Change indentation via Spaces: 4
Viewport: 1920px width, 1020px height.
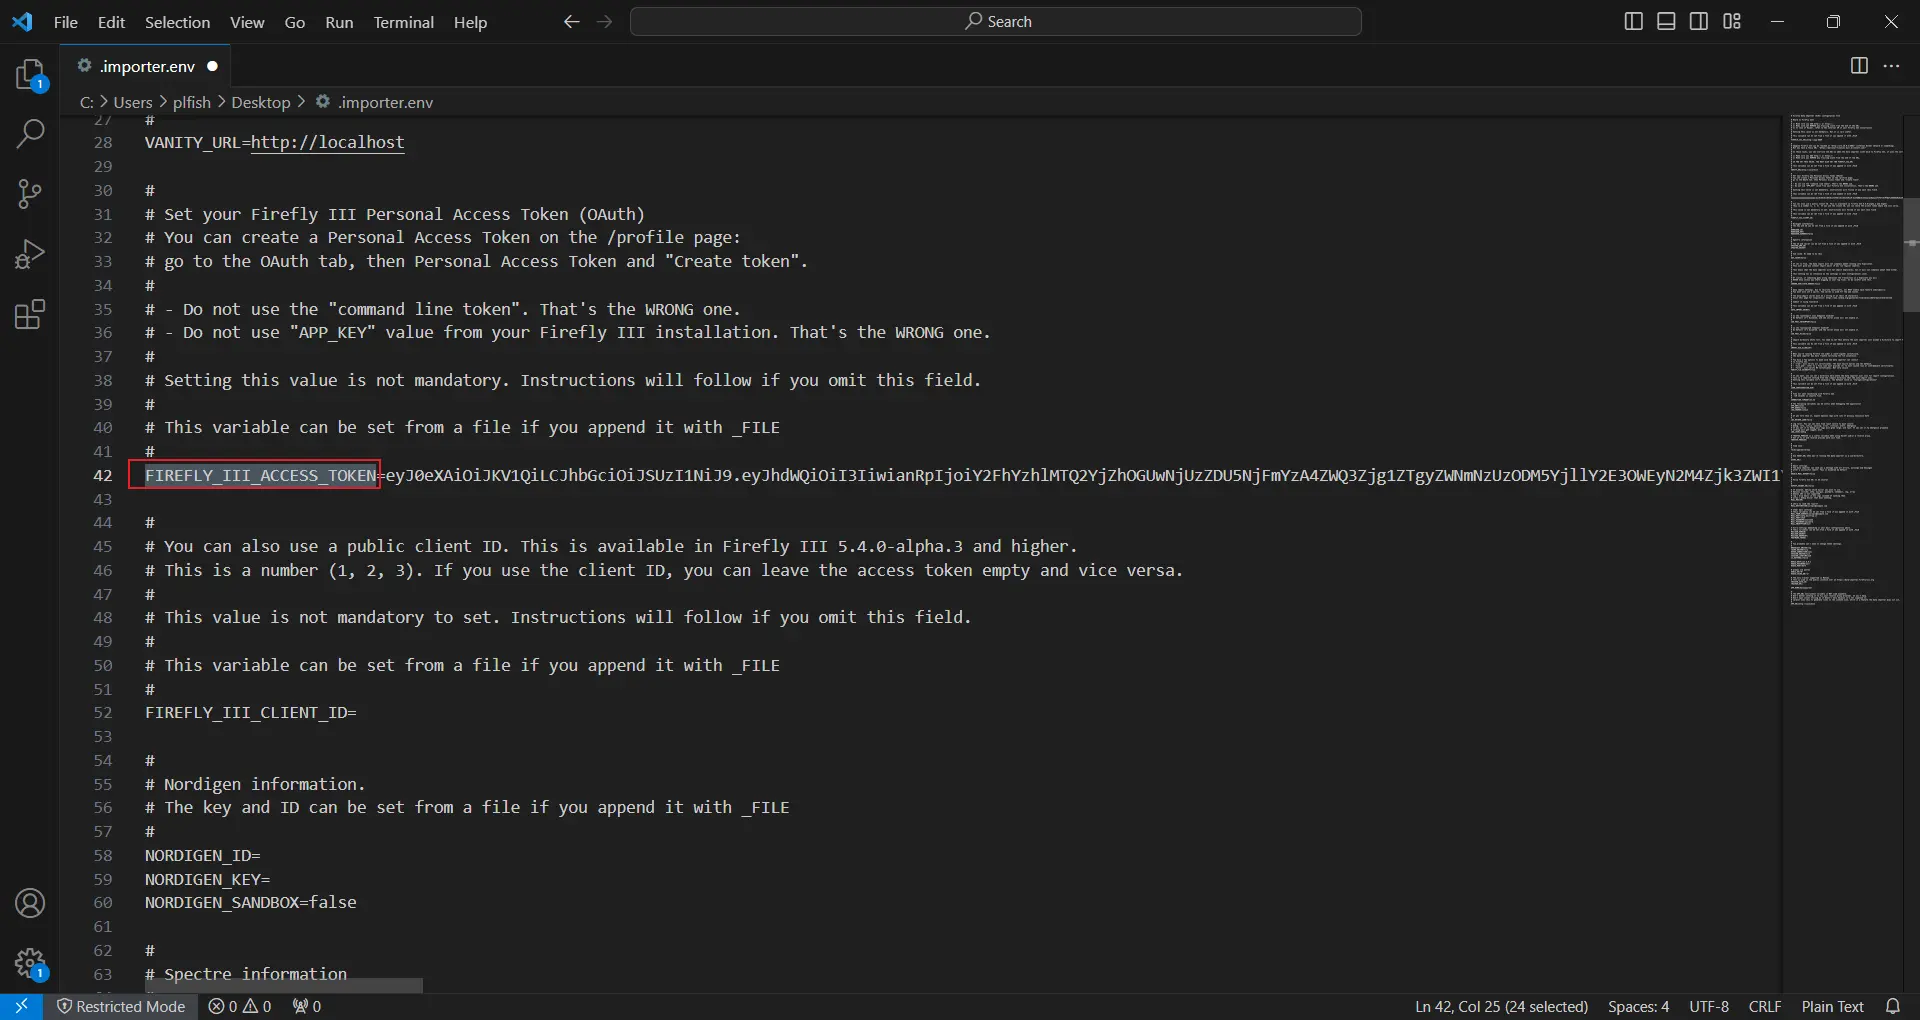(x=1638, y=1006)
